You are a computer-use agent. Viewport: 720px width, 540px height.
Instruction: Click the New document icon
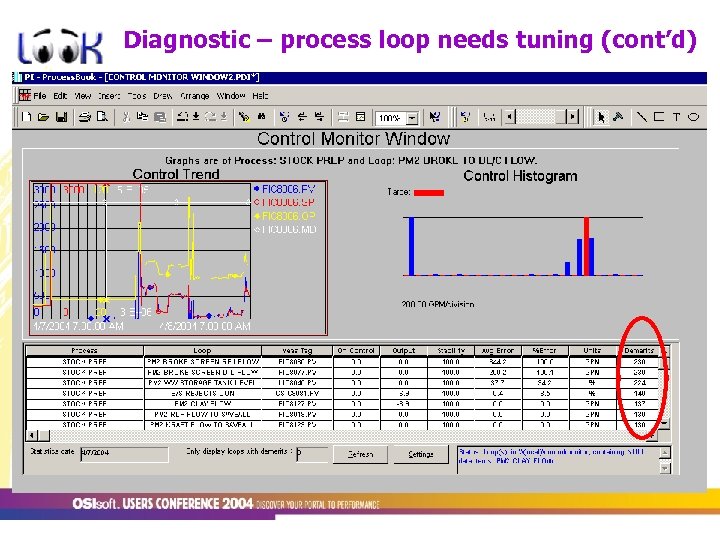click(26, 117)
